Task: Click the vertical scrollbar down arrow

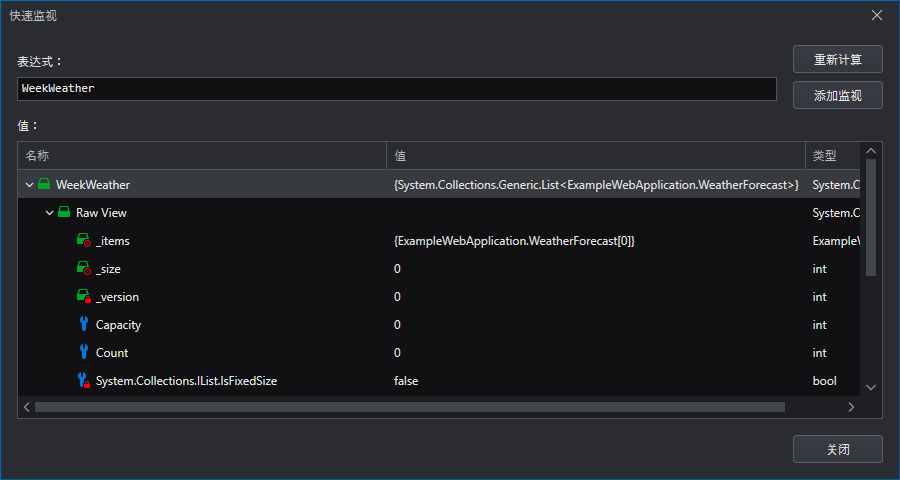Action: (871, 388)
